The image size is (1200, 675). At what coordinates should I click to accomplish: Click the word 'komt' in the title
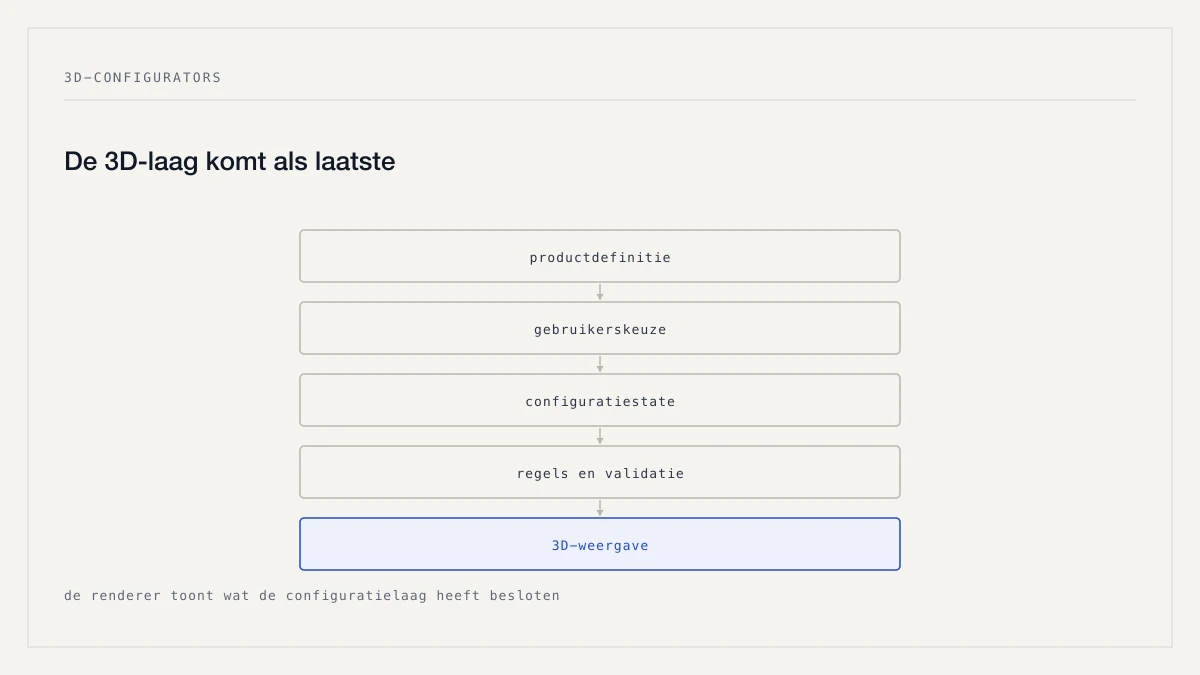pos(232,161)
